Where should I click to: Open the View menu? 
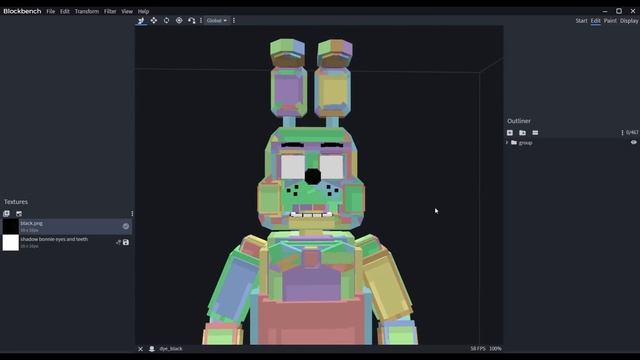coord(127,11)
